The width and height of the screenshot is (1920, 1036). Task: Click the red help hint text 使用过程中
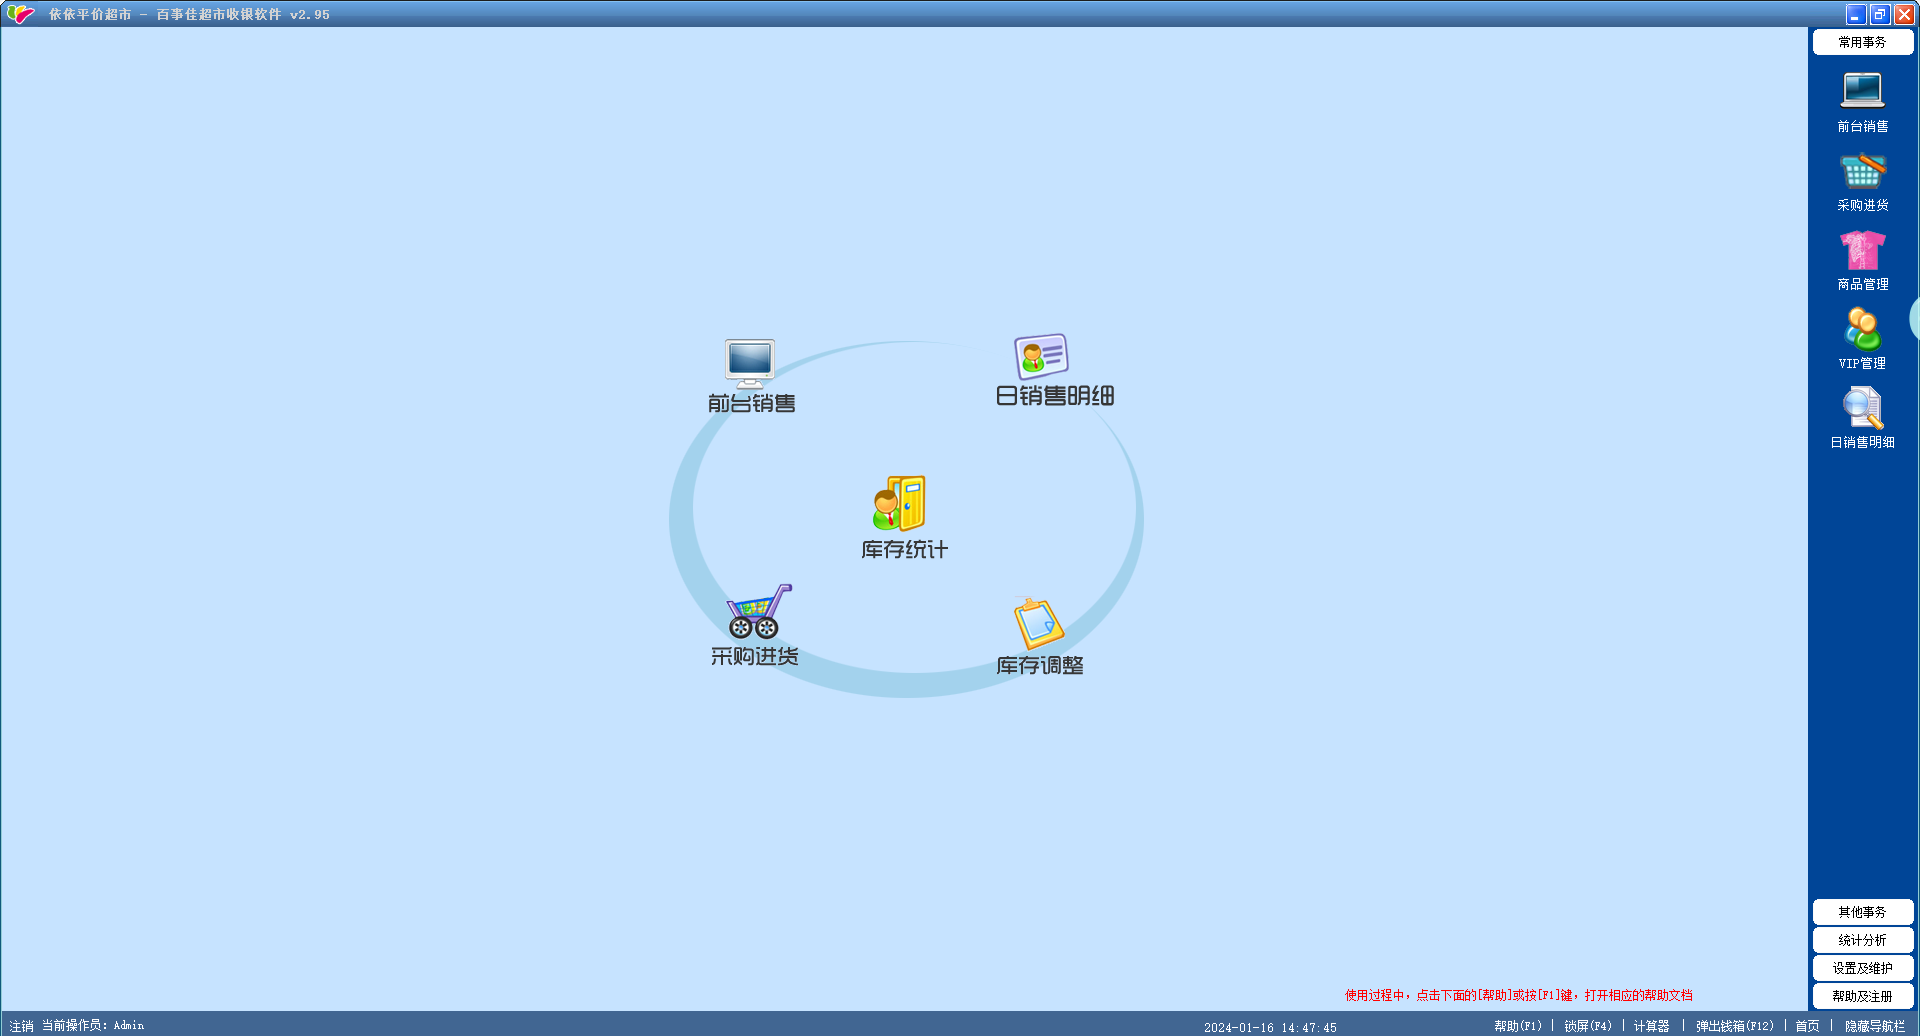[1519, 995]
